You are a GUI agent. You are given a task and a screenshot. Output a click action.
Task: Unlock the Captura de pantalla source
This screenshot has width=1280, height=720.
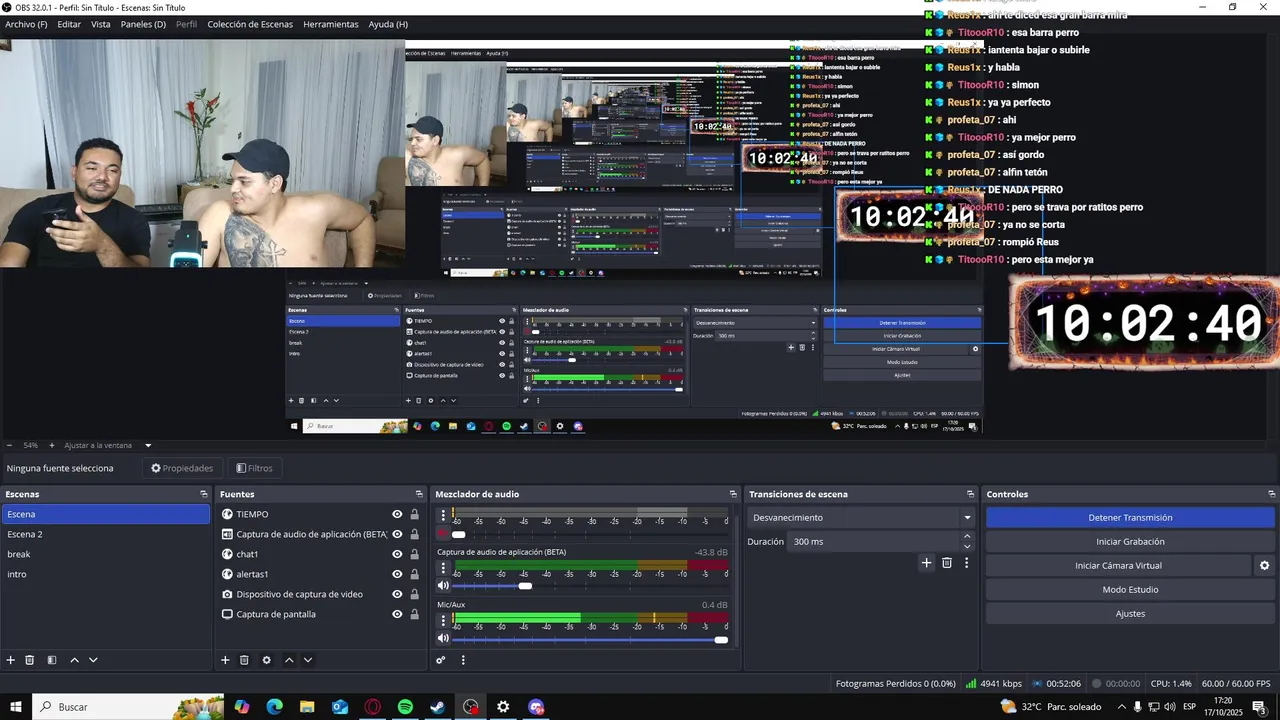point(414,614)
